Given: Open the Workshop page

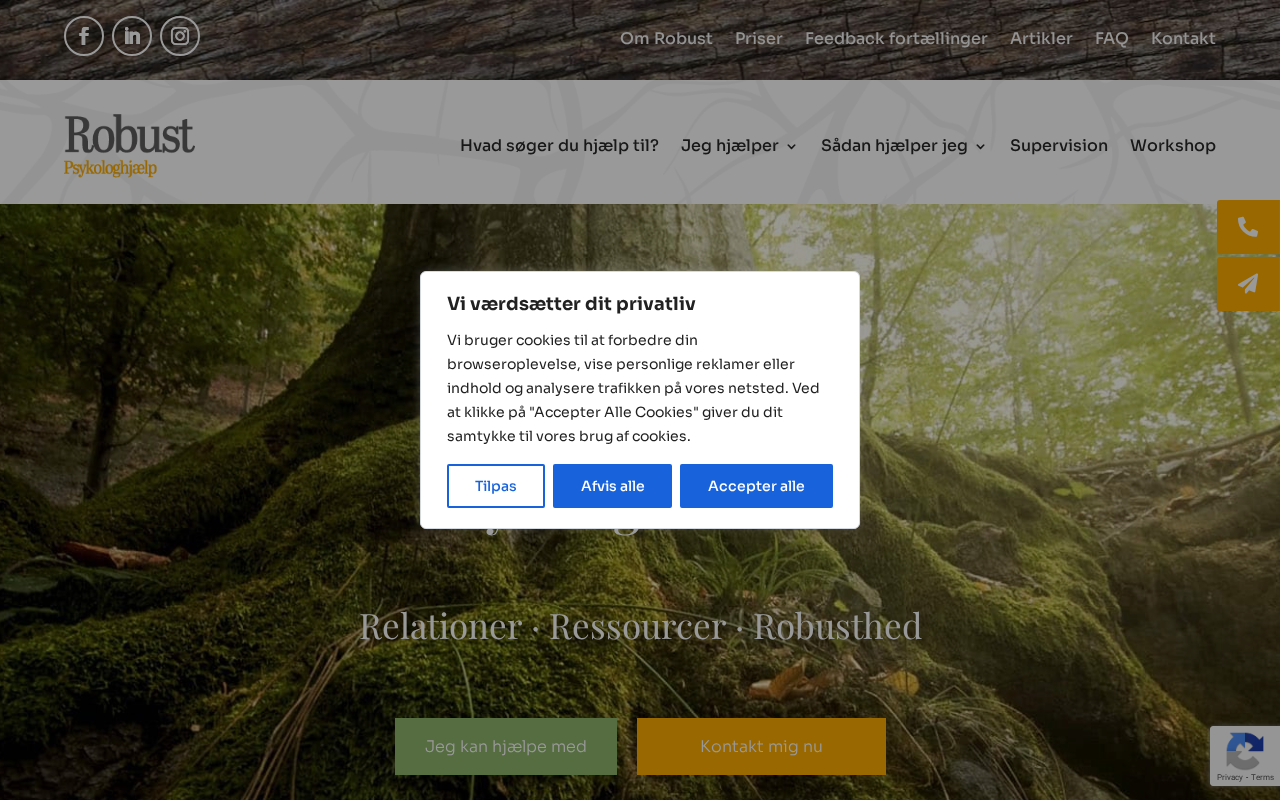Looking at the screenshot, I should tap(1173, 146).
